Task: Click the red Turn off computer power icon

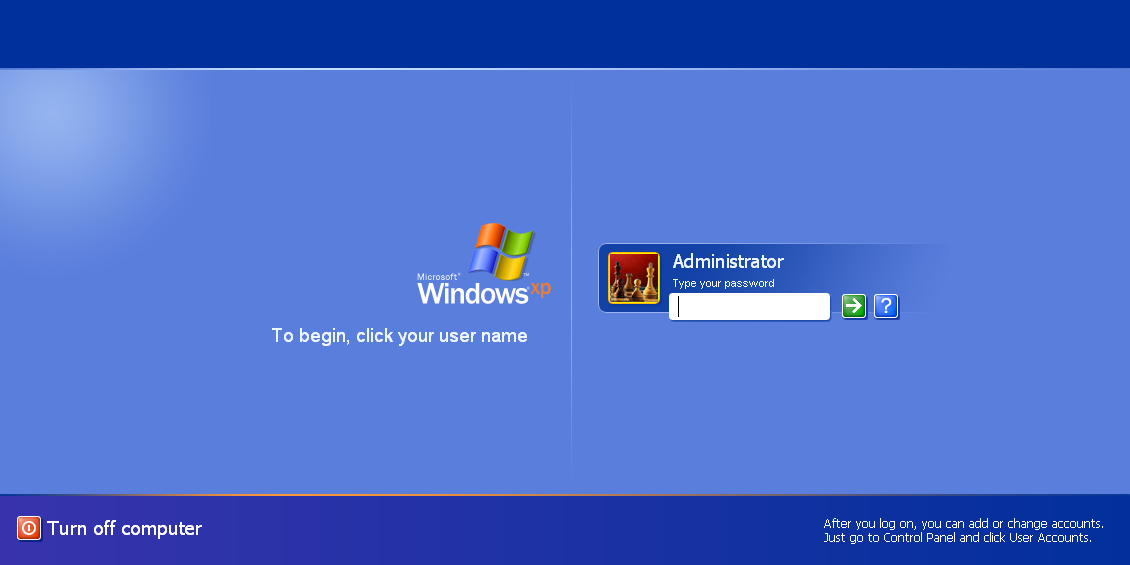Action: coord(29,528)
